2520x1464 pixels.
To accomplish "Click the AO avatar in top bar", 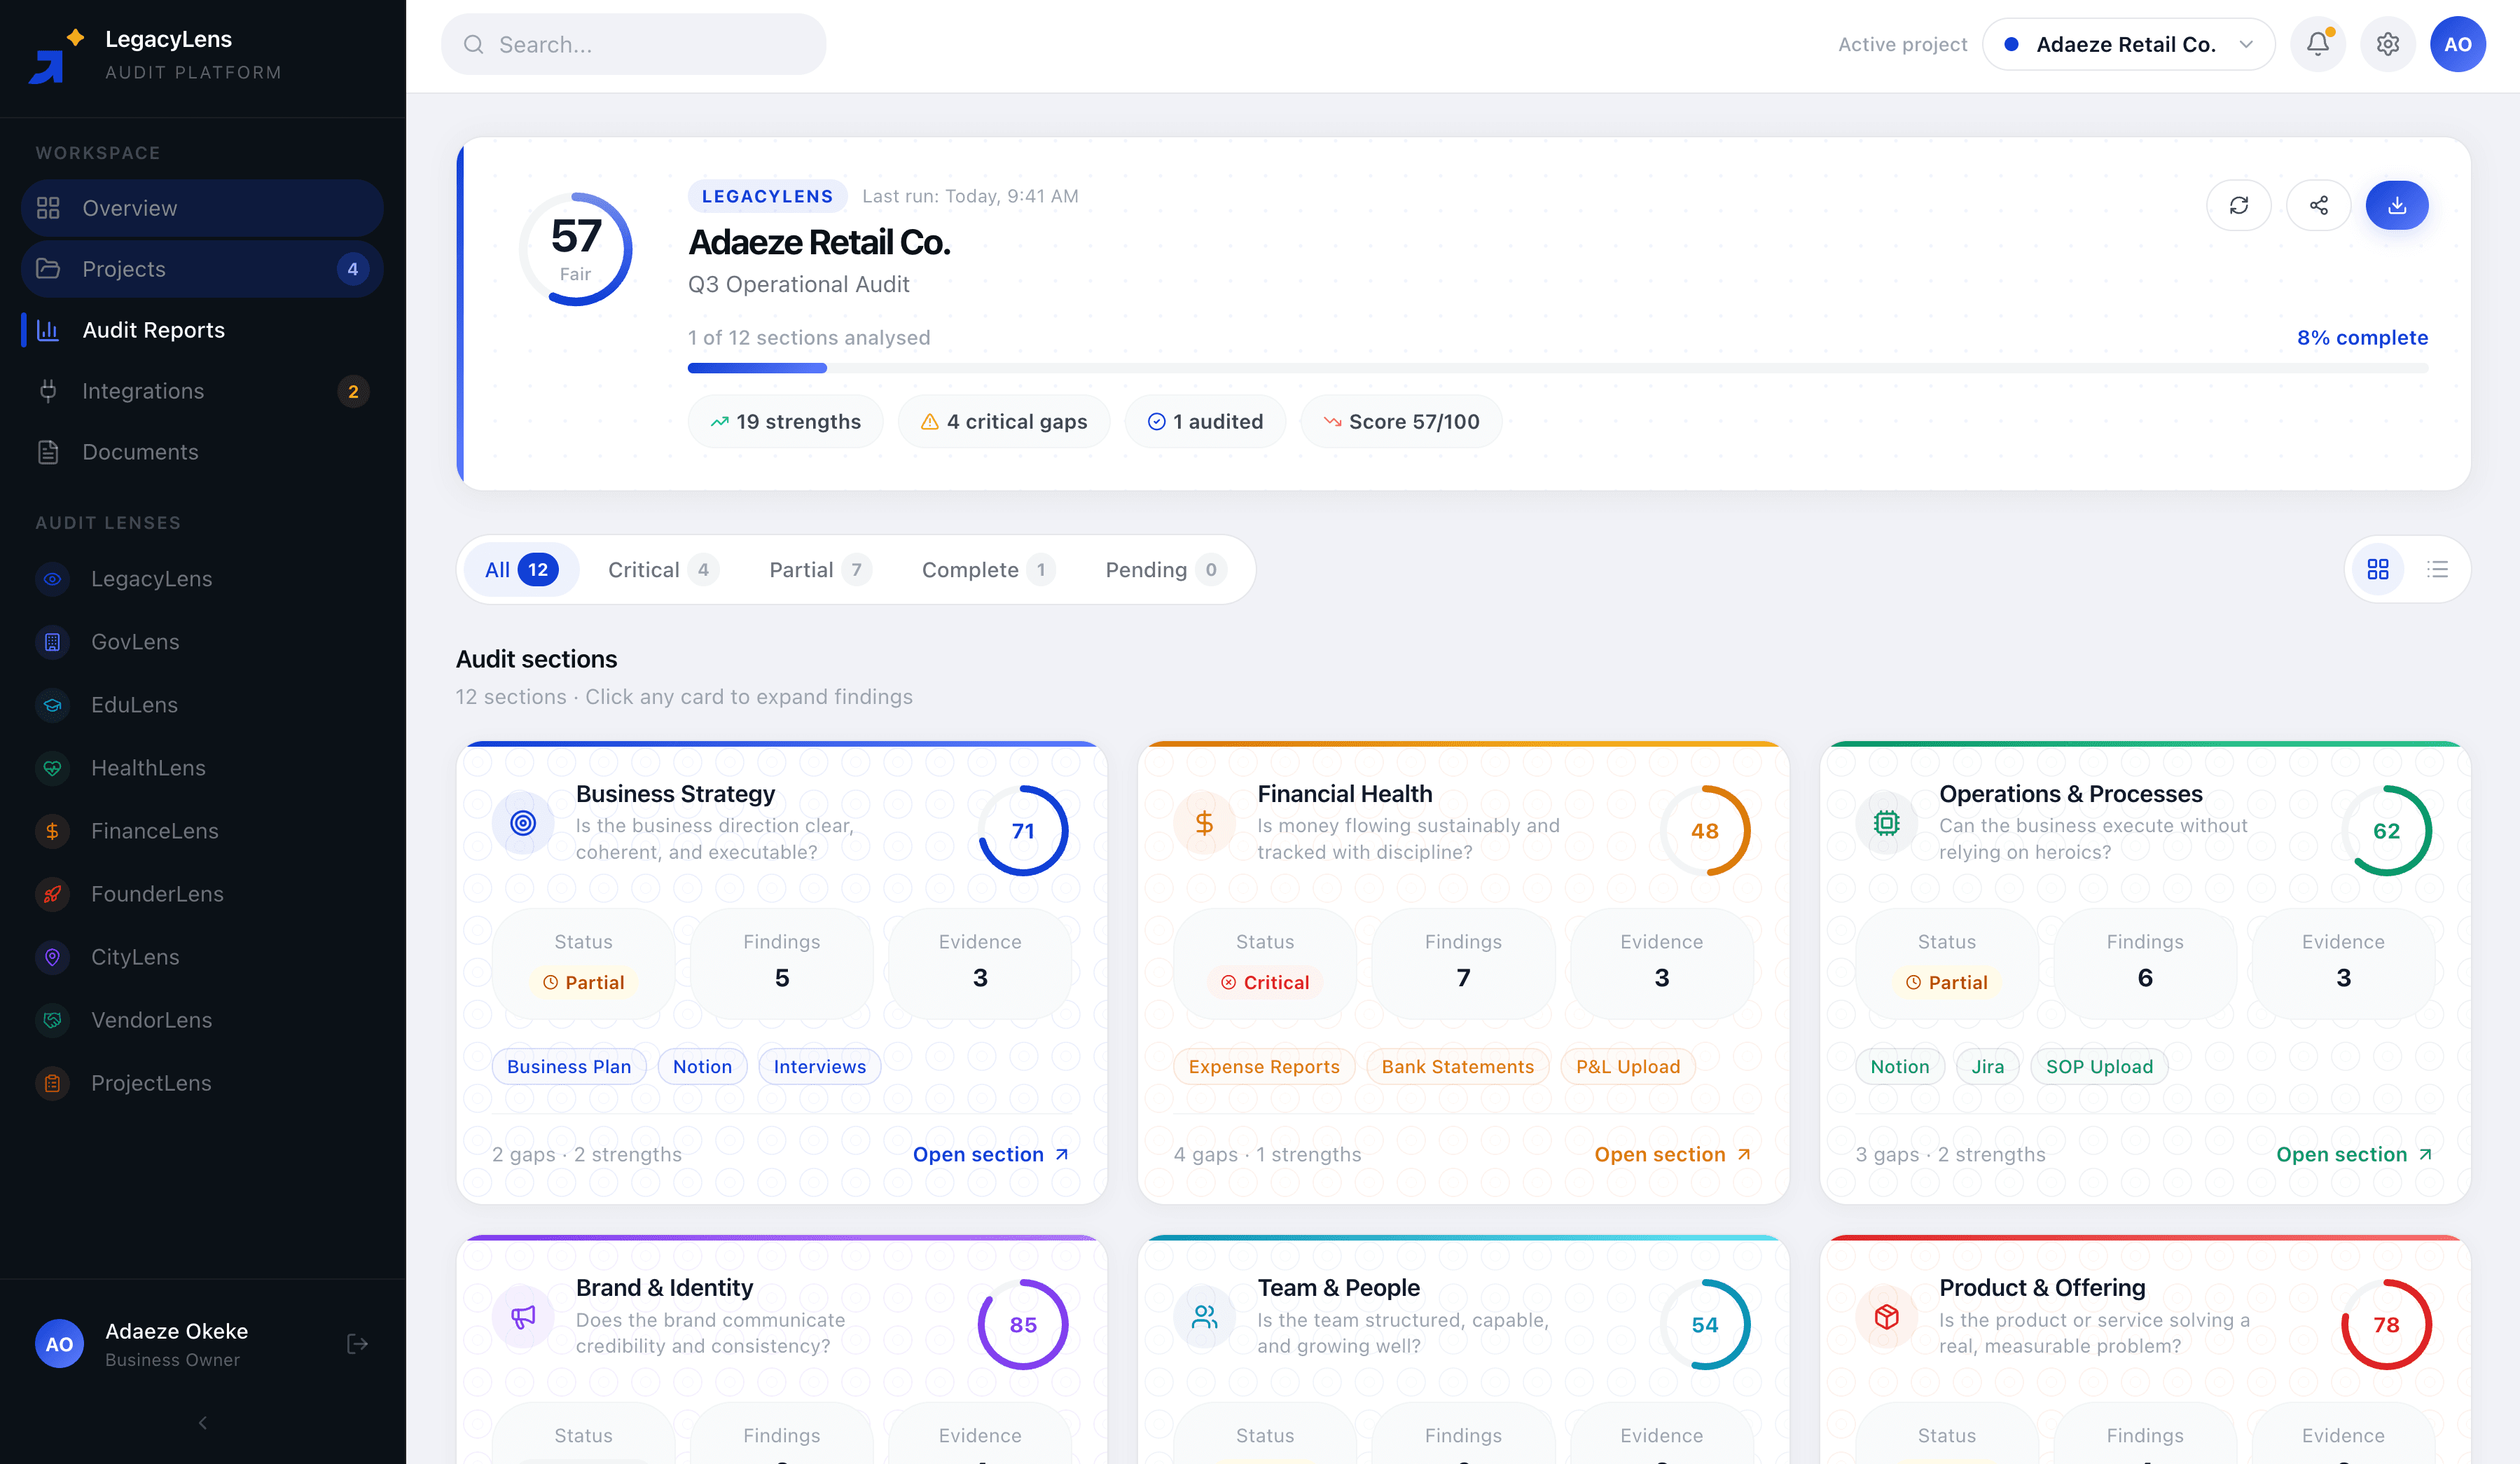I will pos(2458,44).
